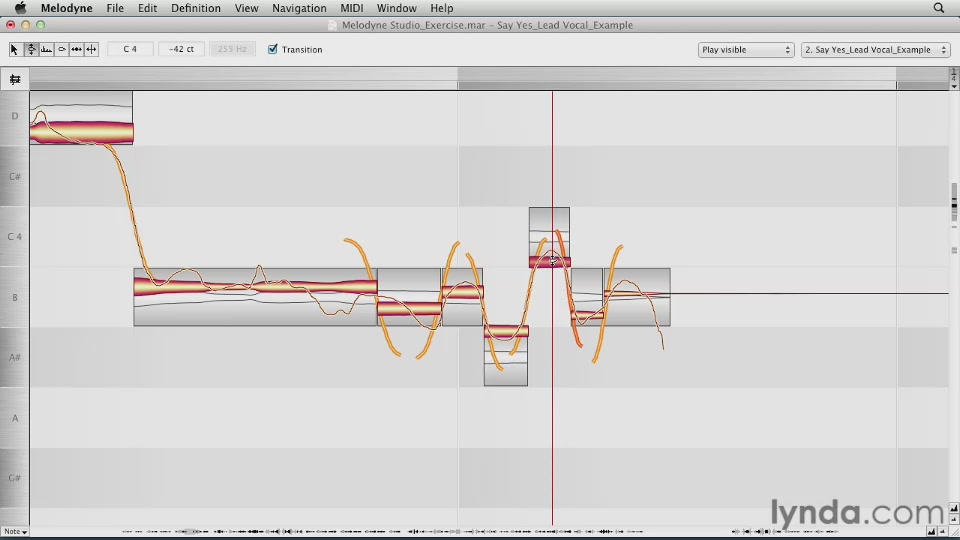Screen dimensions: 960x540
Task: Click the waveform overview scroller at bottom
Action: 478,531
